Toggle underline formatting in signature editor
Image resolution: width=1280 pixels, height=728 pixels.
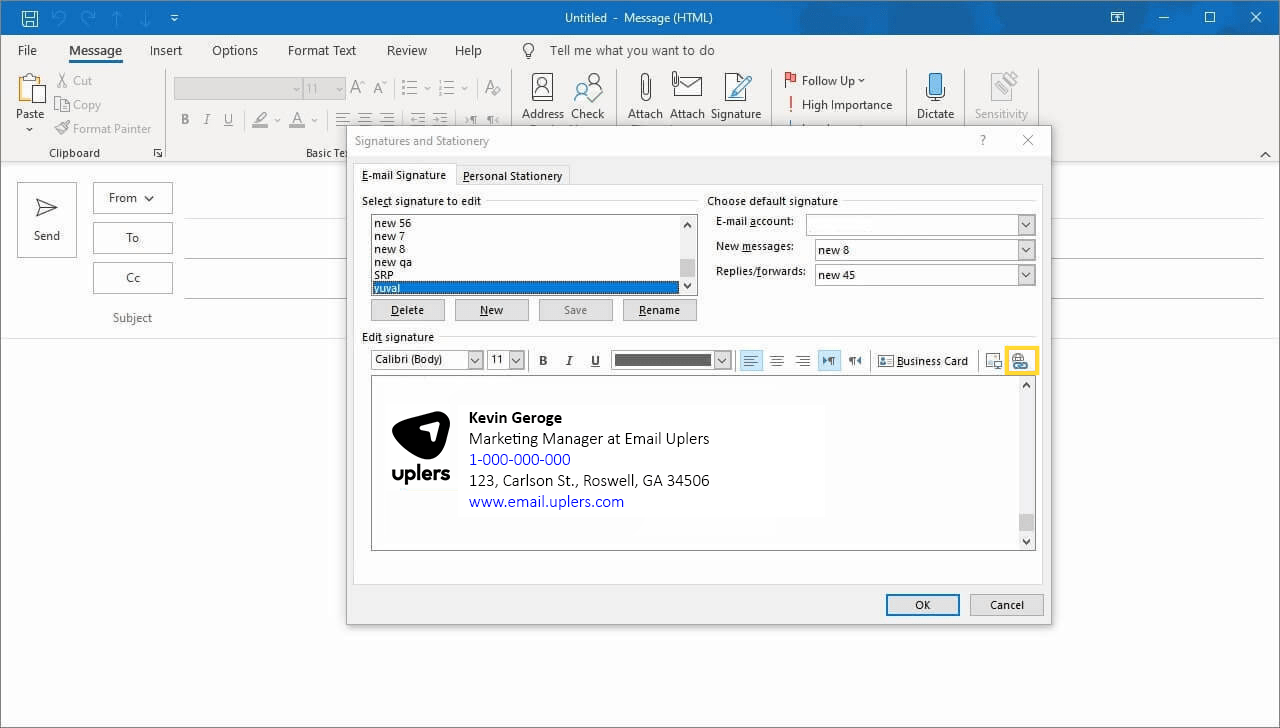point(595,360)
